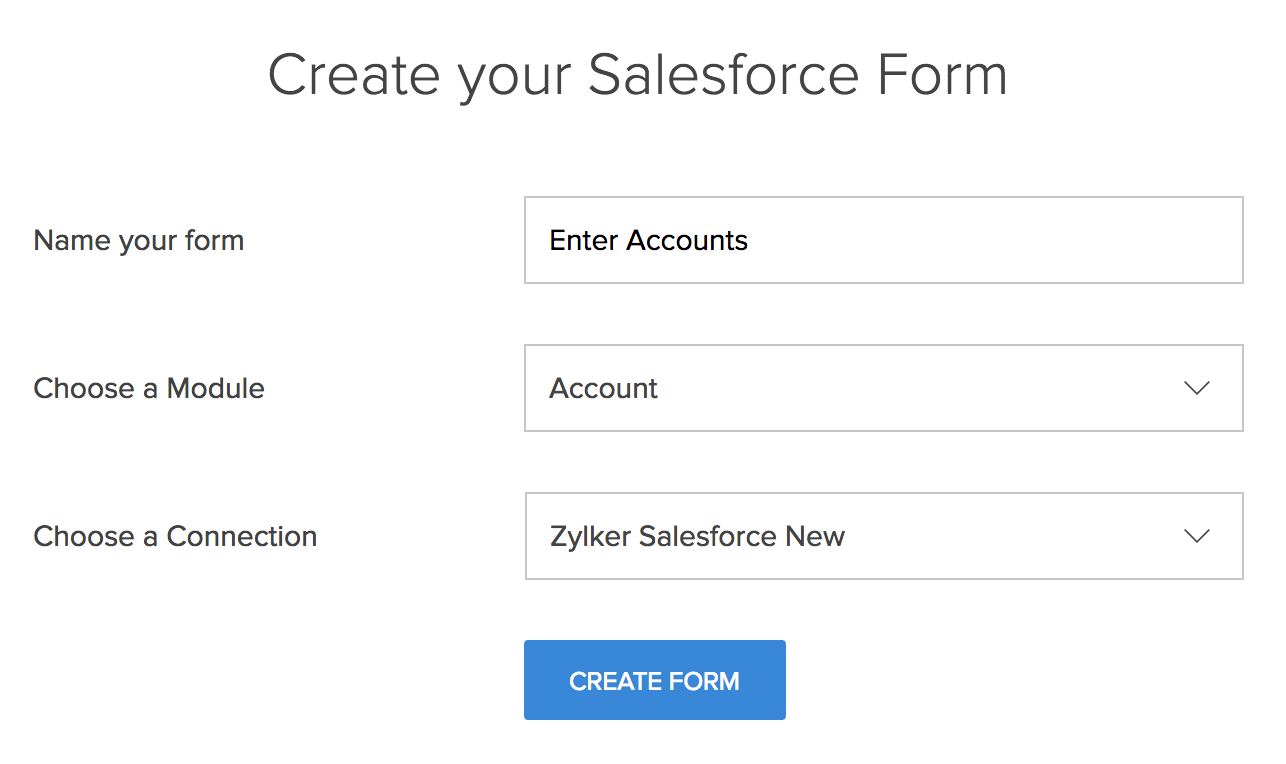Click the chevron arrow in Connection dropdown
Viewport: 1286px width, 764px height.
(x=1197, y=536)
